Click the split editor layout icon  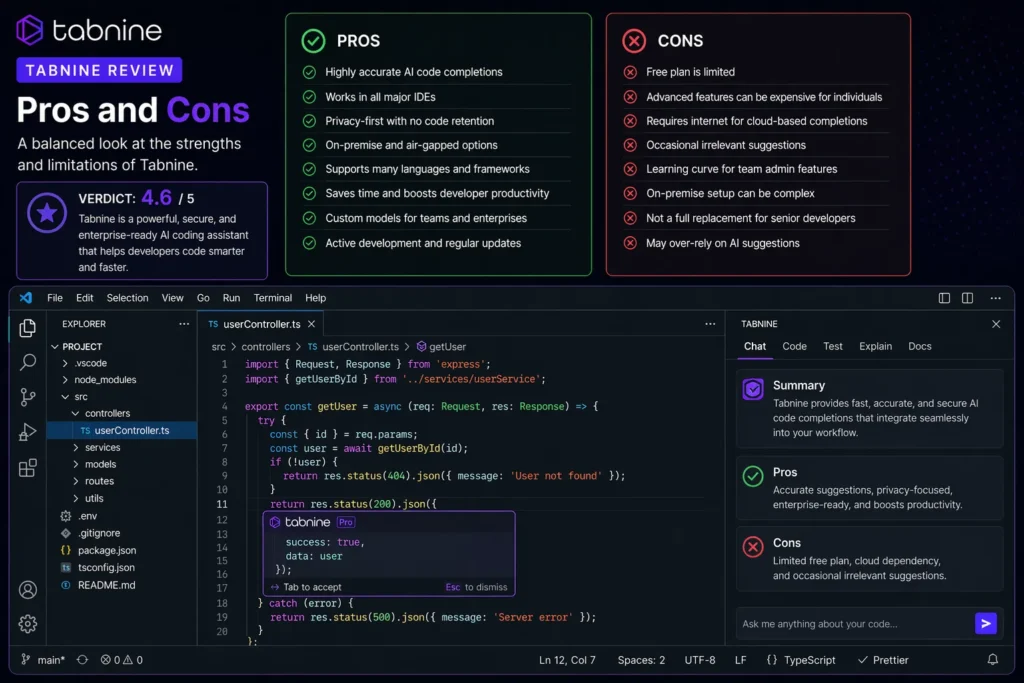[967, 298]
